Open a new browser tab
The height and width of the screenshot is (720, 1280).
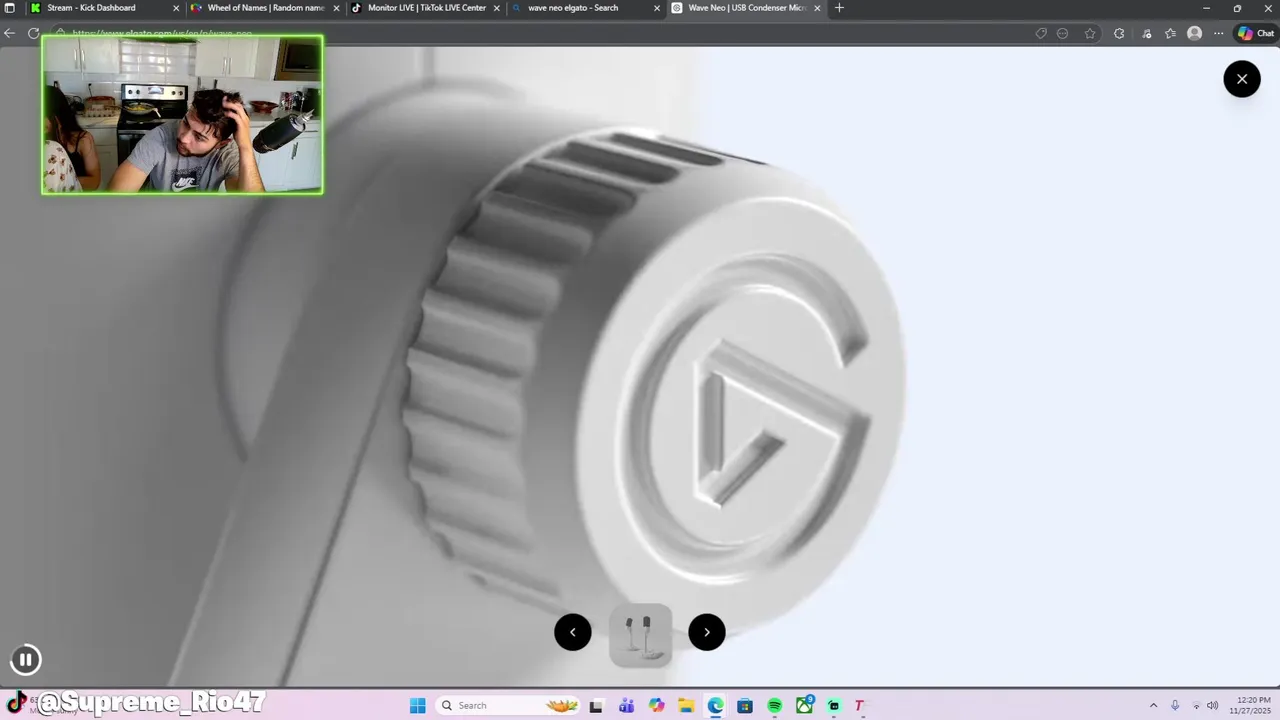pyautogui.click(x=839, y=8)
